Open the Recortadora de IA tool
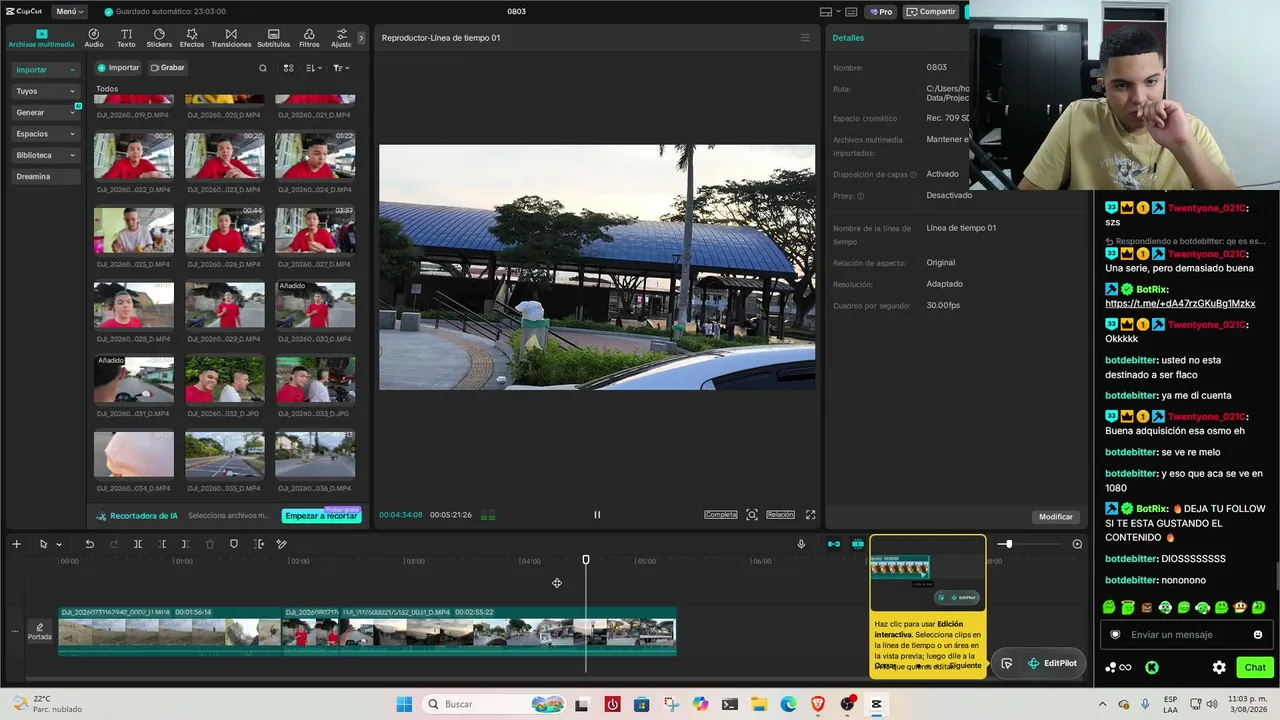The width and height of the screenshot is (1280, 720). 137,516
